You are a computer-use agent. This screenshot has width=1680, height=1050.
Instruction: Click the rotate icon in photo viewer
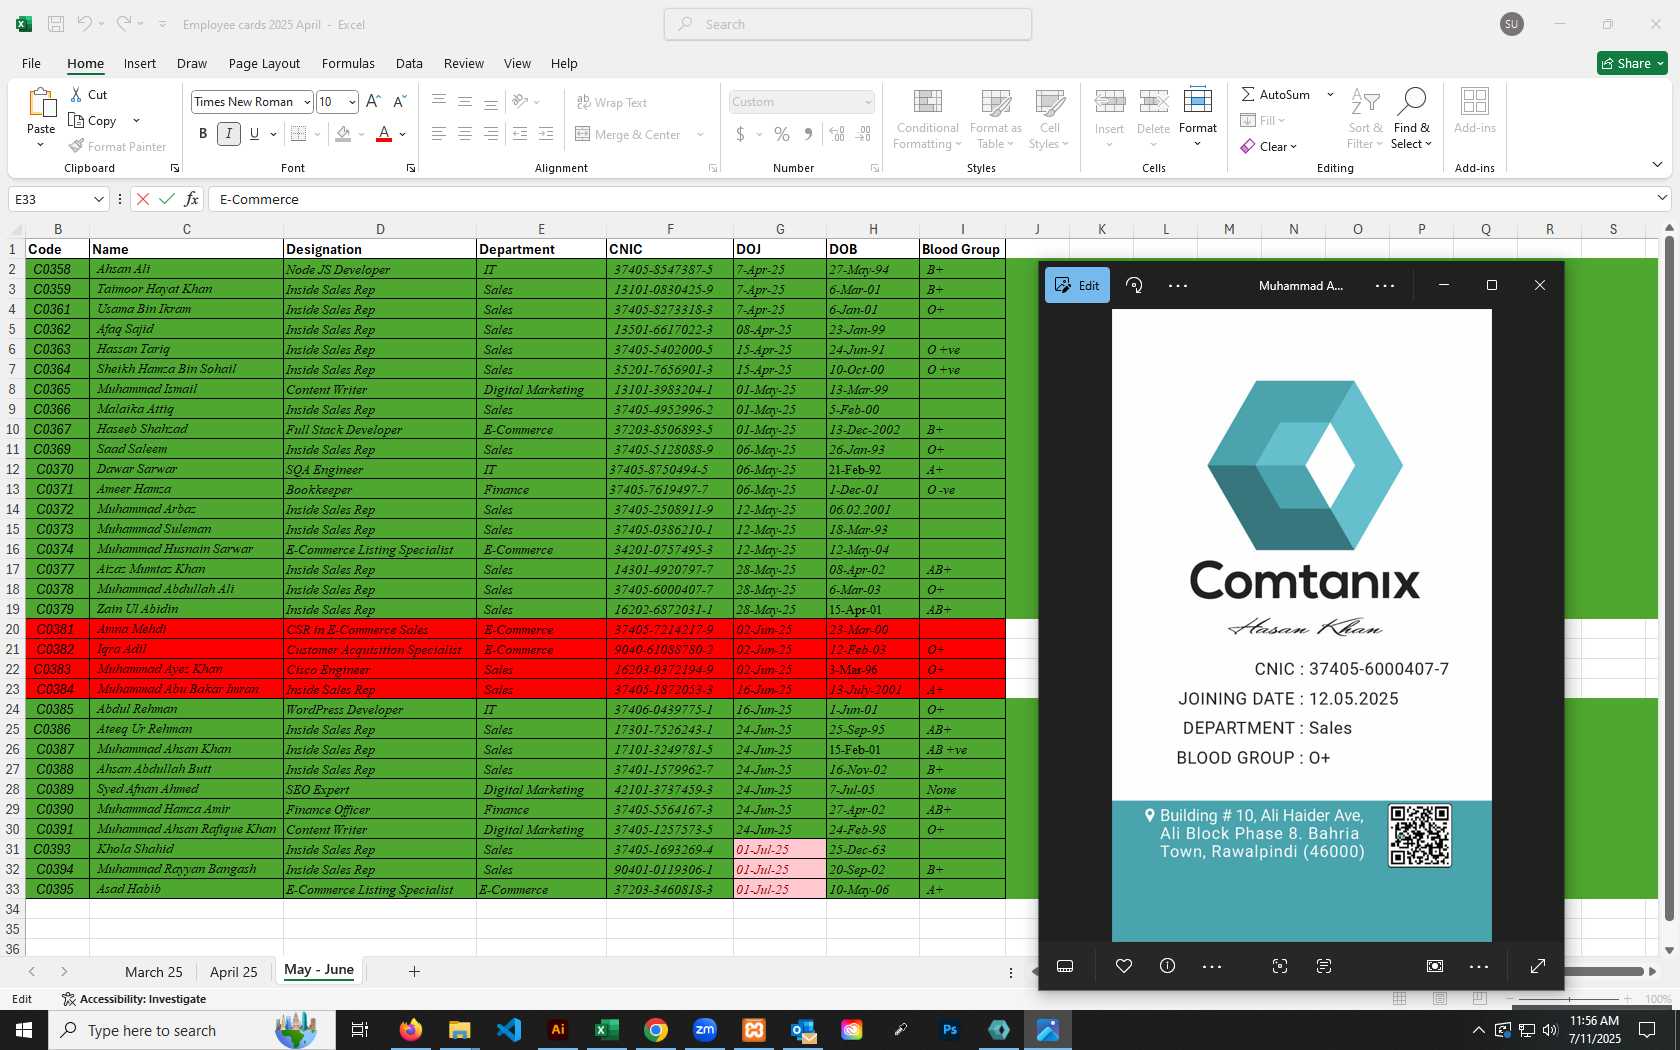click(1134, 285)
